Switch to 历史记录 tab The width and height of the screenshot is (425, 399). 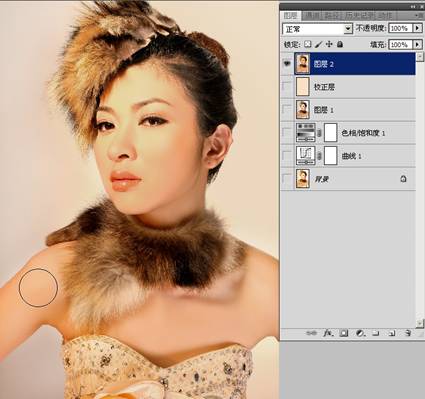click(359, 16)
